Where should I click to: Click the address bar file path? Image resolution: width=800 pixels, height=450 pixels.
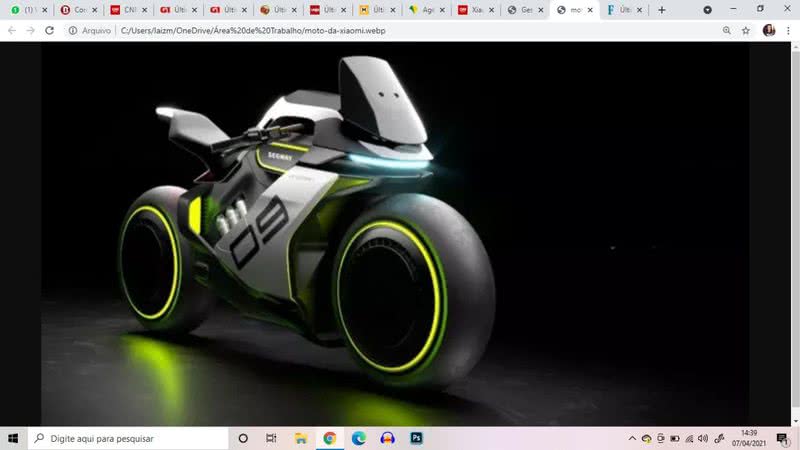coord(253,31)
